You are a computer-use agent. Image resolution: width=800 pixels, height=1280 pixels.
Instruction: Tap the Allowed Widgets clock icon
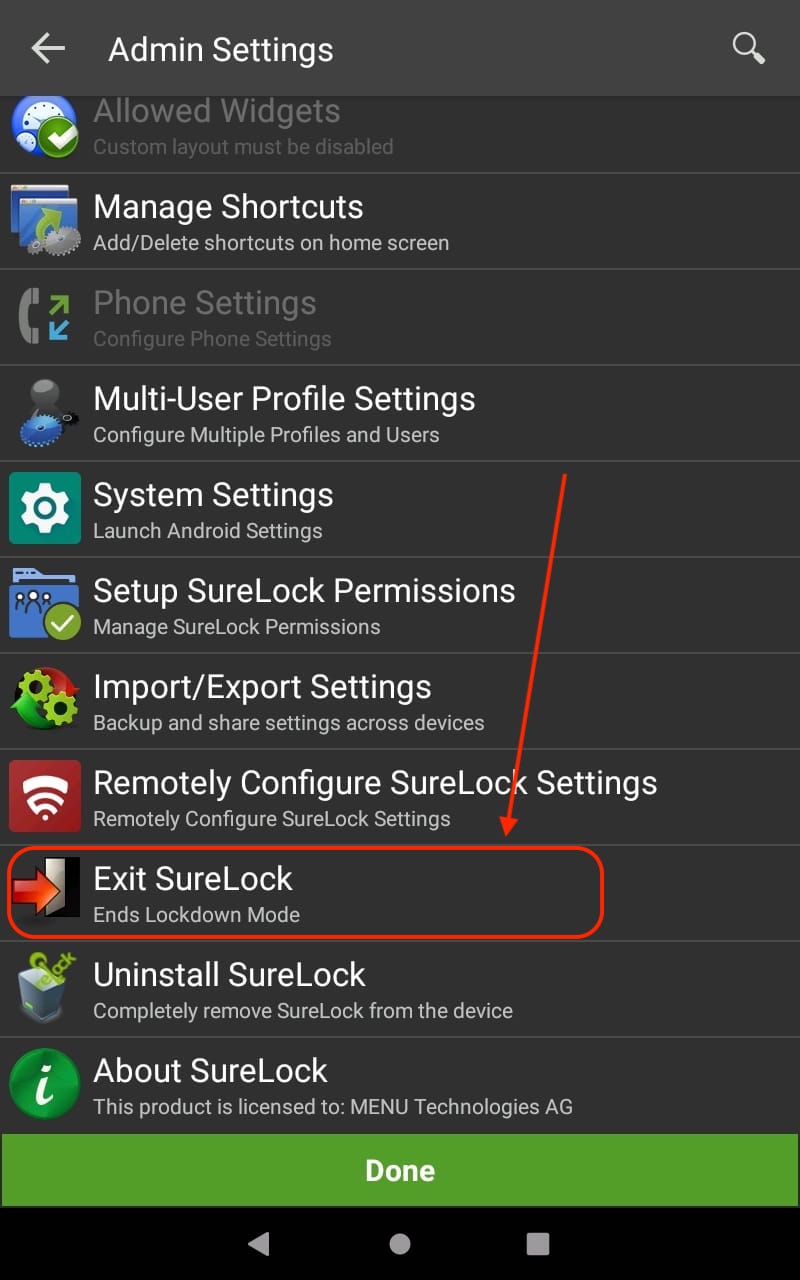tap(45, 126)
